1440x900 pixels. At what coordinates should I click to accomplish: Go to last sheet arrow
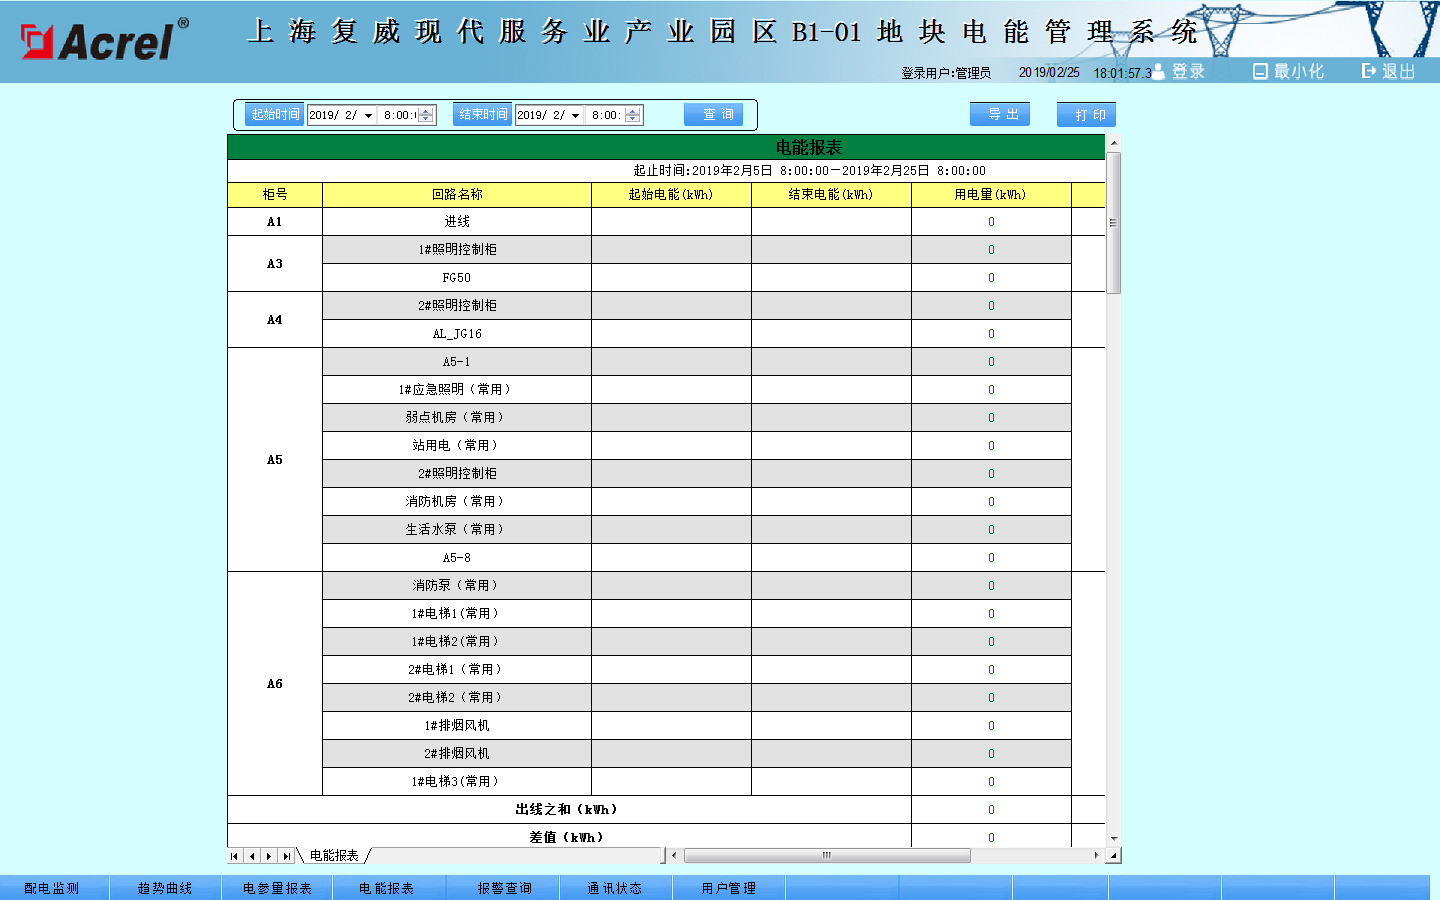pos(287,856)
